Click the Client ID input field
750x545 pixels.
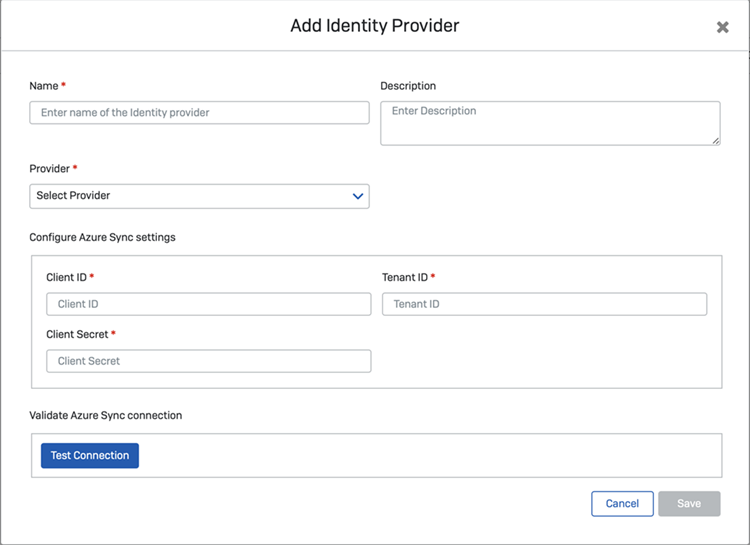click(x=208, y=304)
